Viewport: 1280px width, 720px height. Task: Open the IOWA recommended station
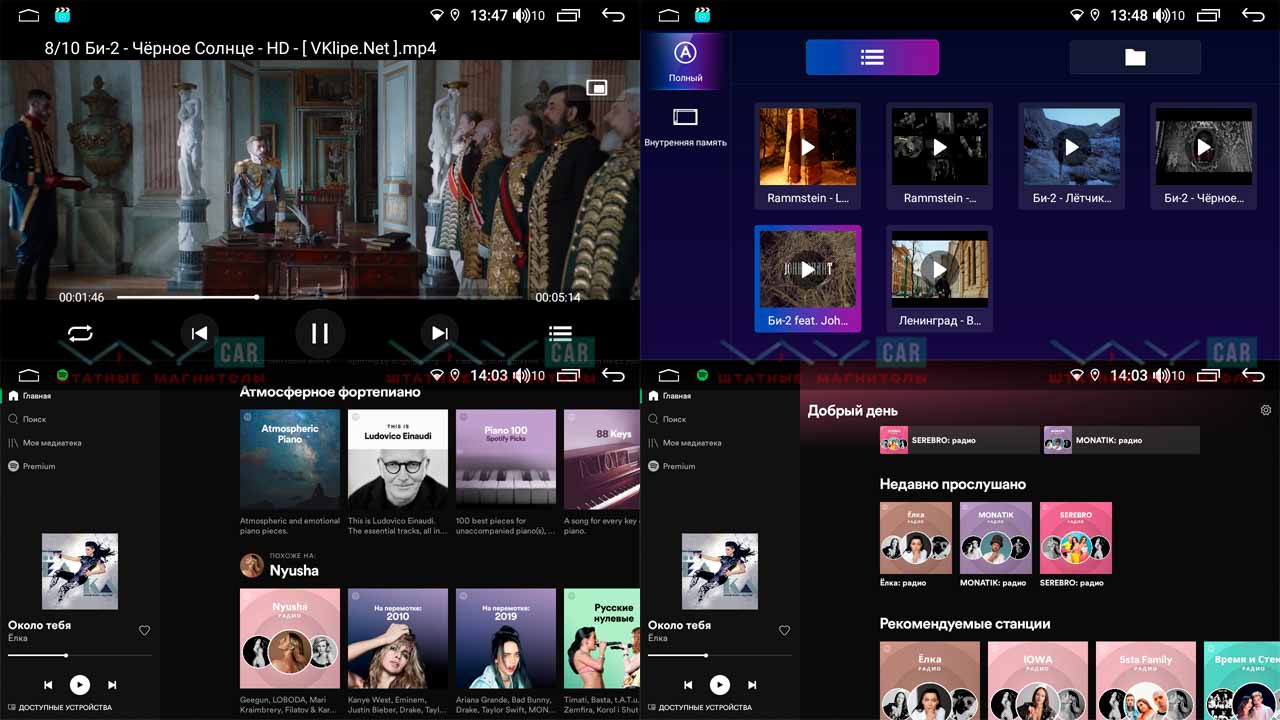[x=1037, y=680]
